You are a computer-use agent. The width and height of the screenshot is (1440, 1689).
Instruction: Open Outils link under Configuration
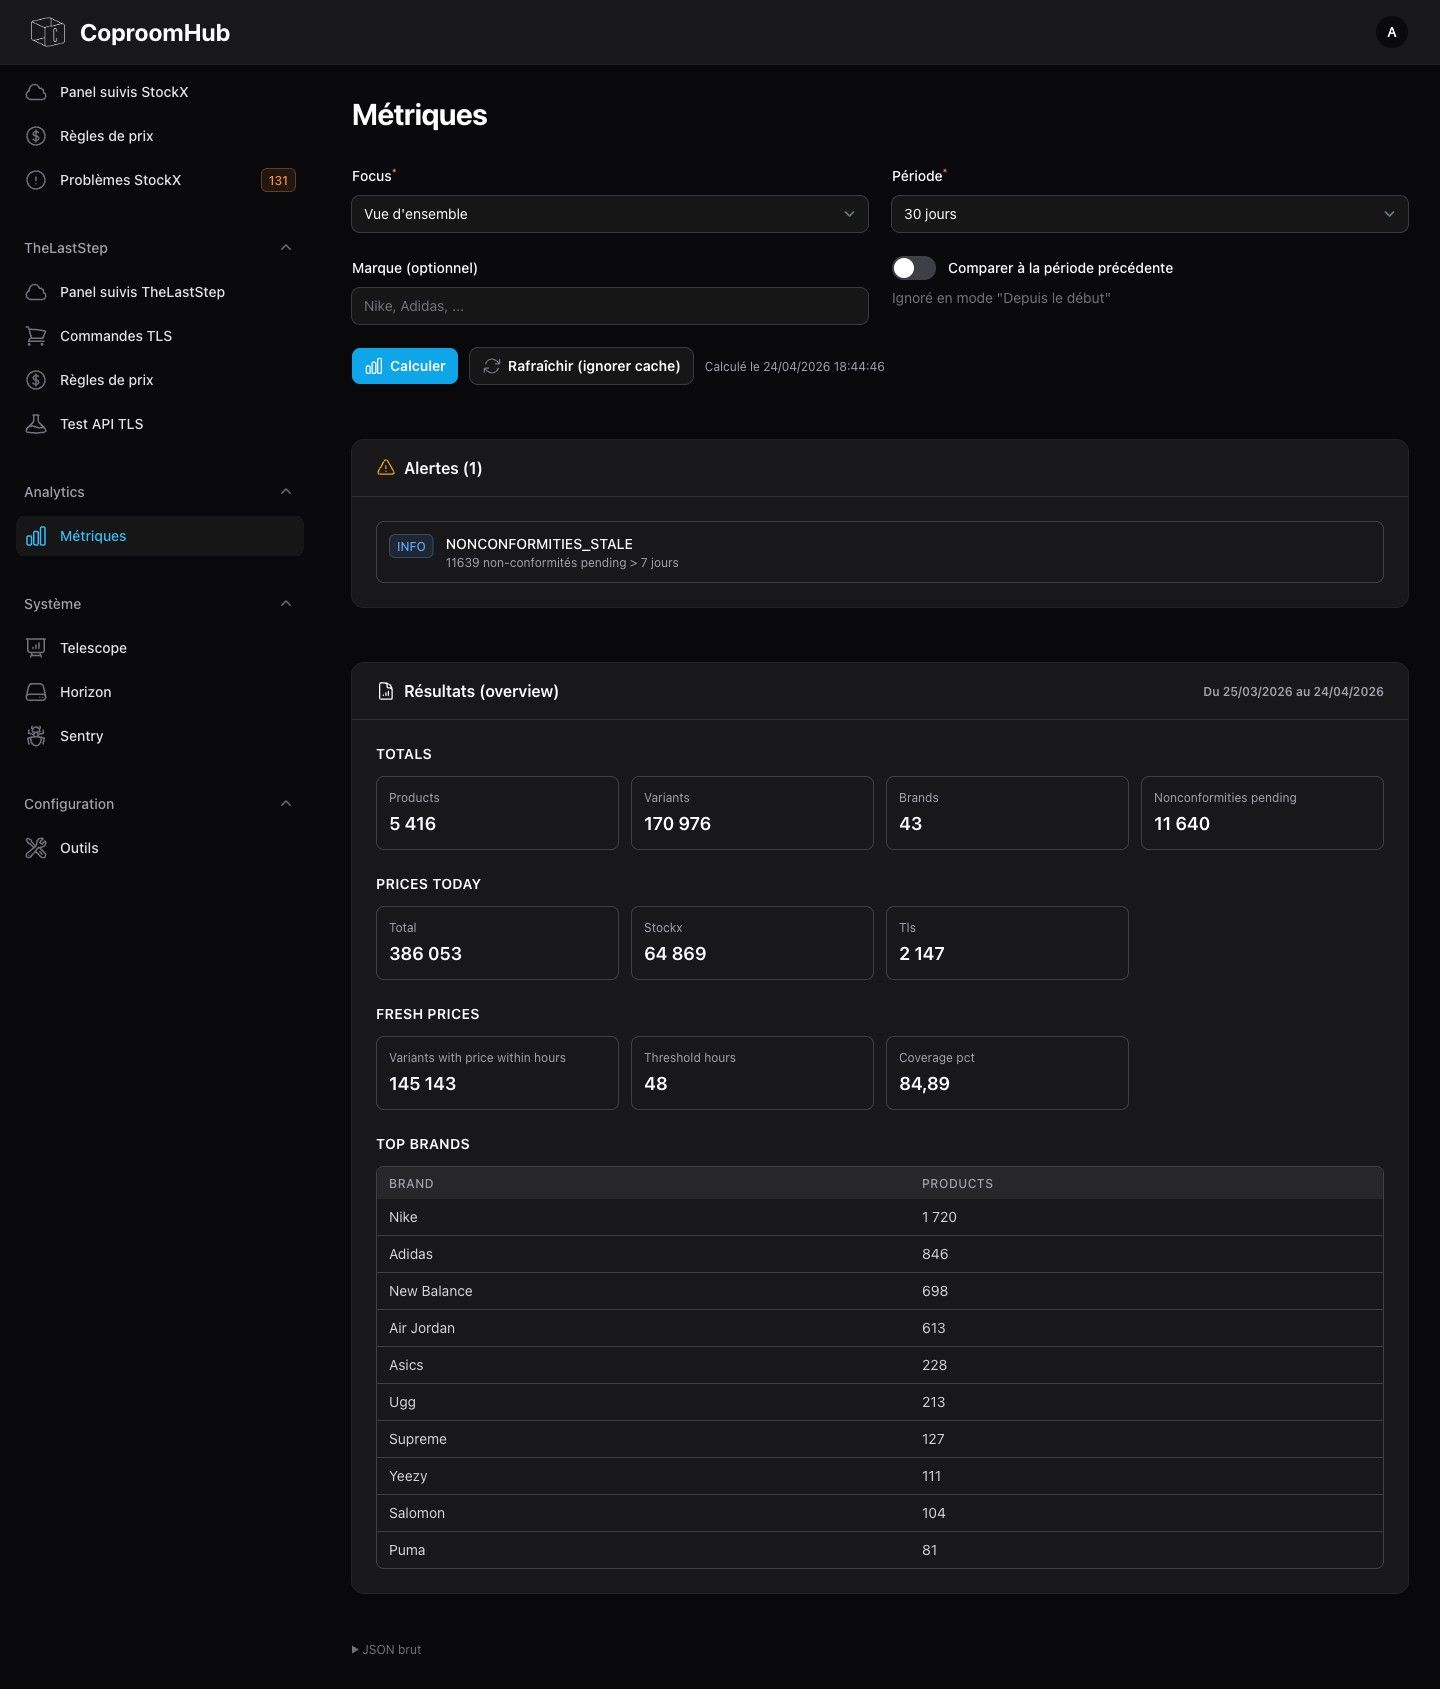click(160, 848)
